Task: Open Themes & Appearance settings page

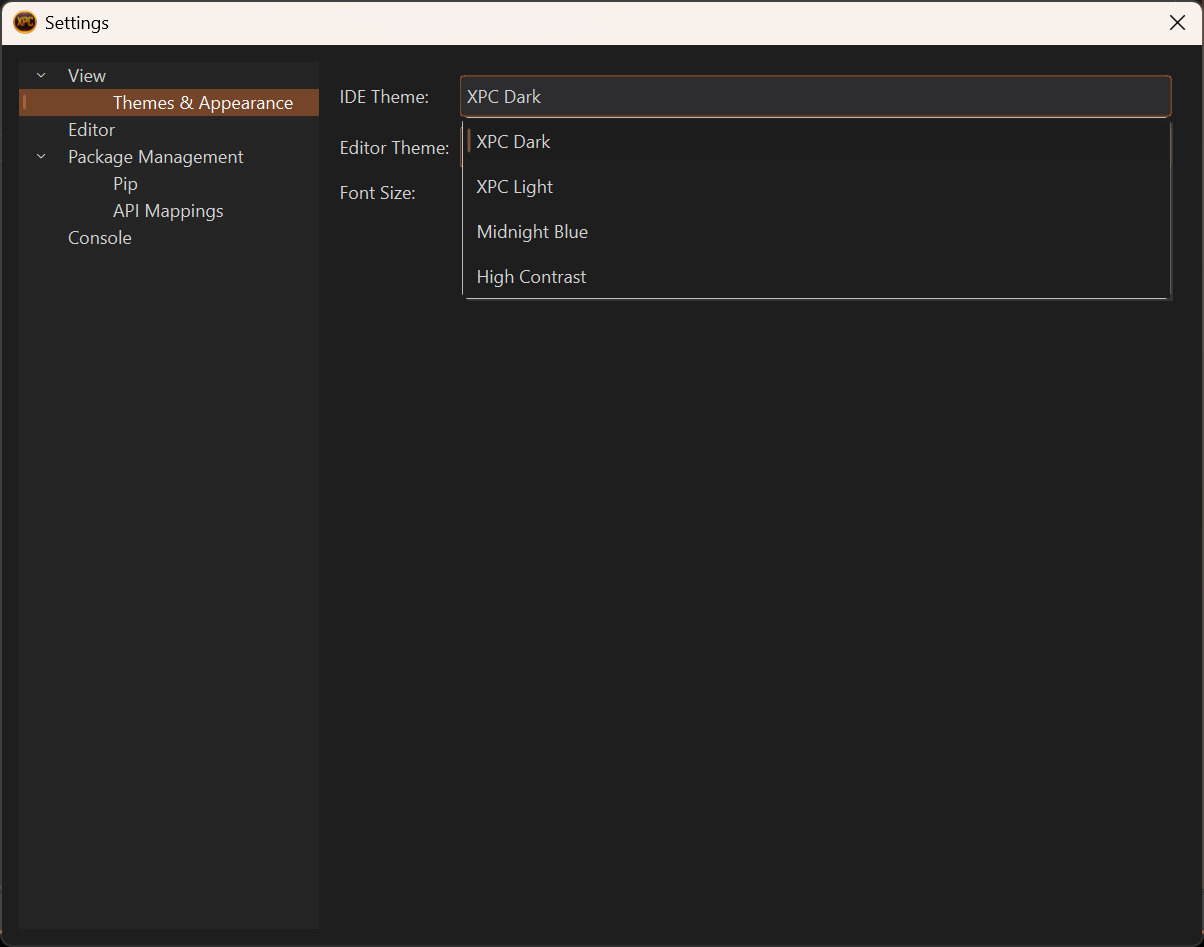Action: coord(202,103)
